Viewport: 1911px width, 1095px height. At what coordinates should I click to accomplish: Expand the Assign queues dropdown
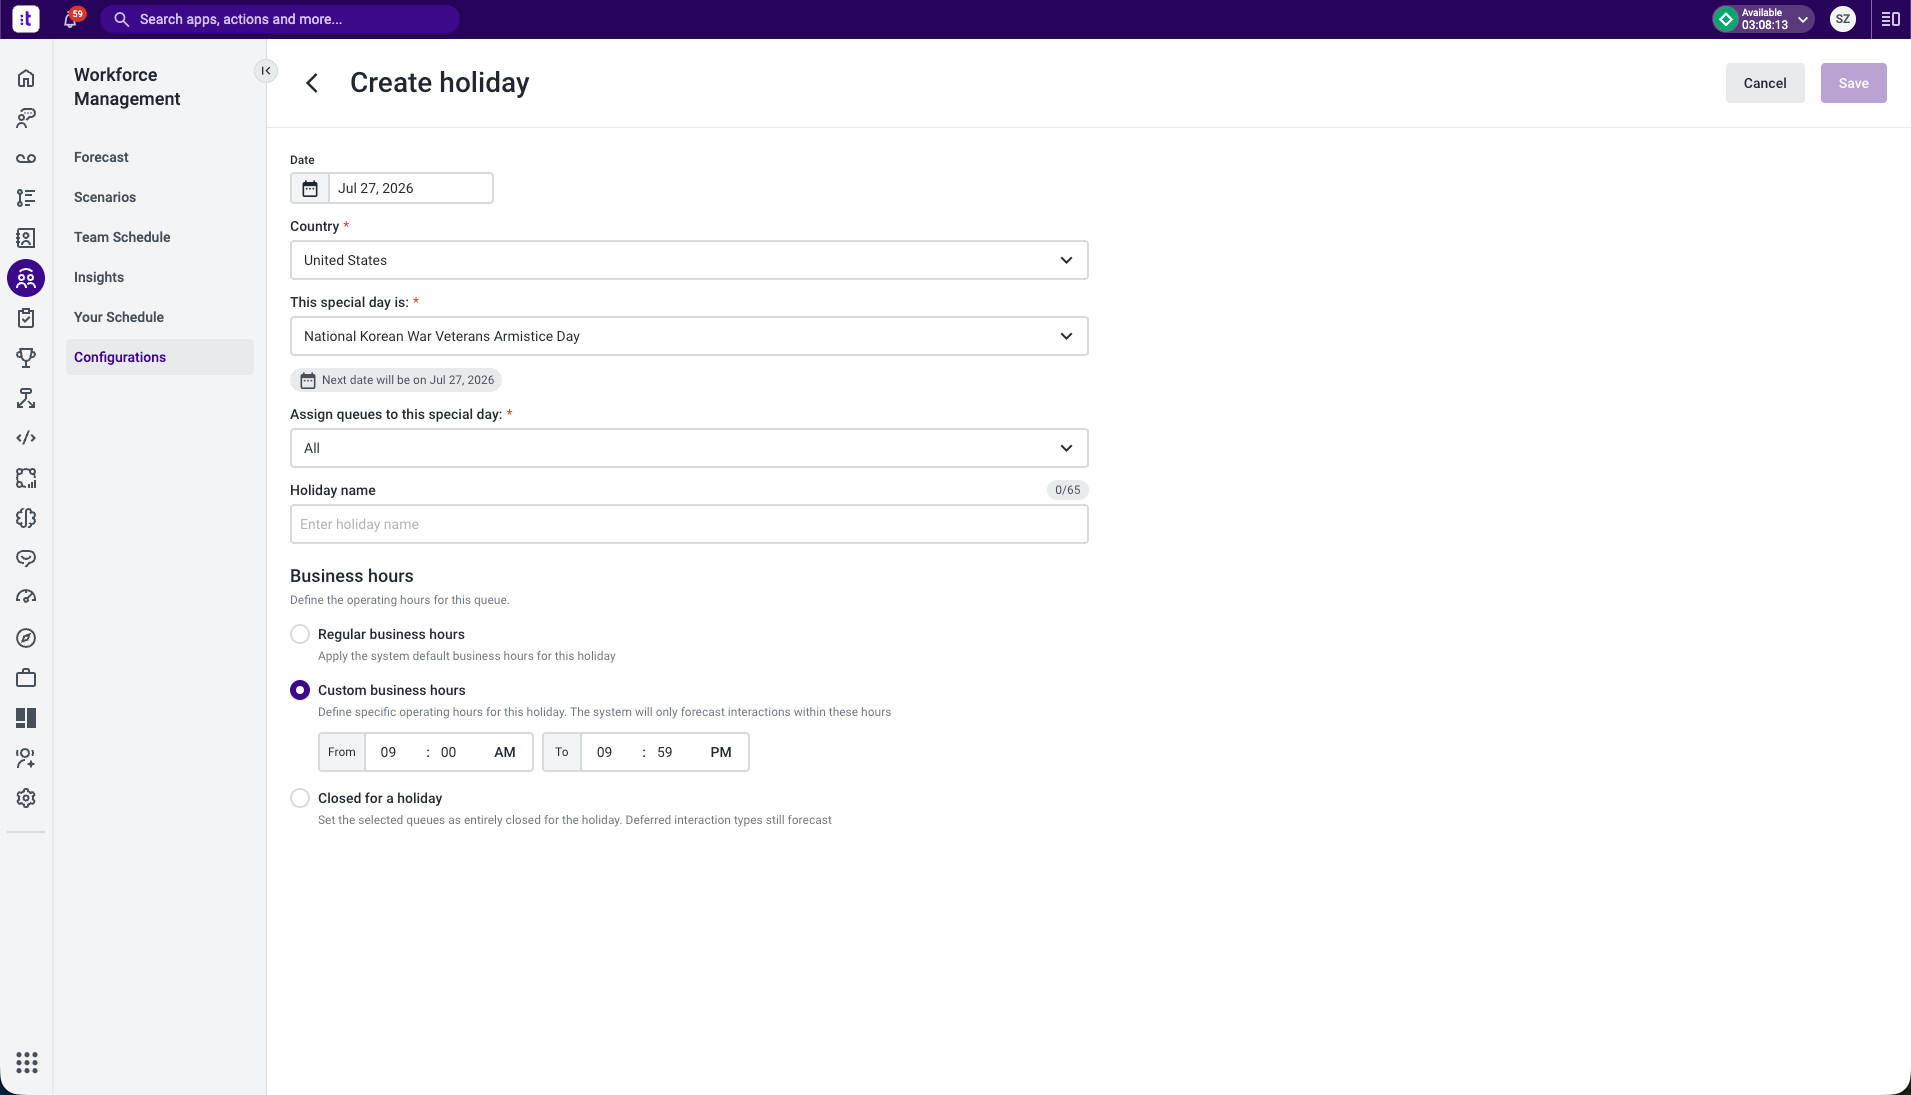click(x=689, y=448)
